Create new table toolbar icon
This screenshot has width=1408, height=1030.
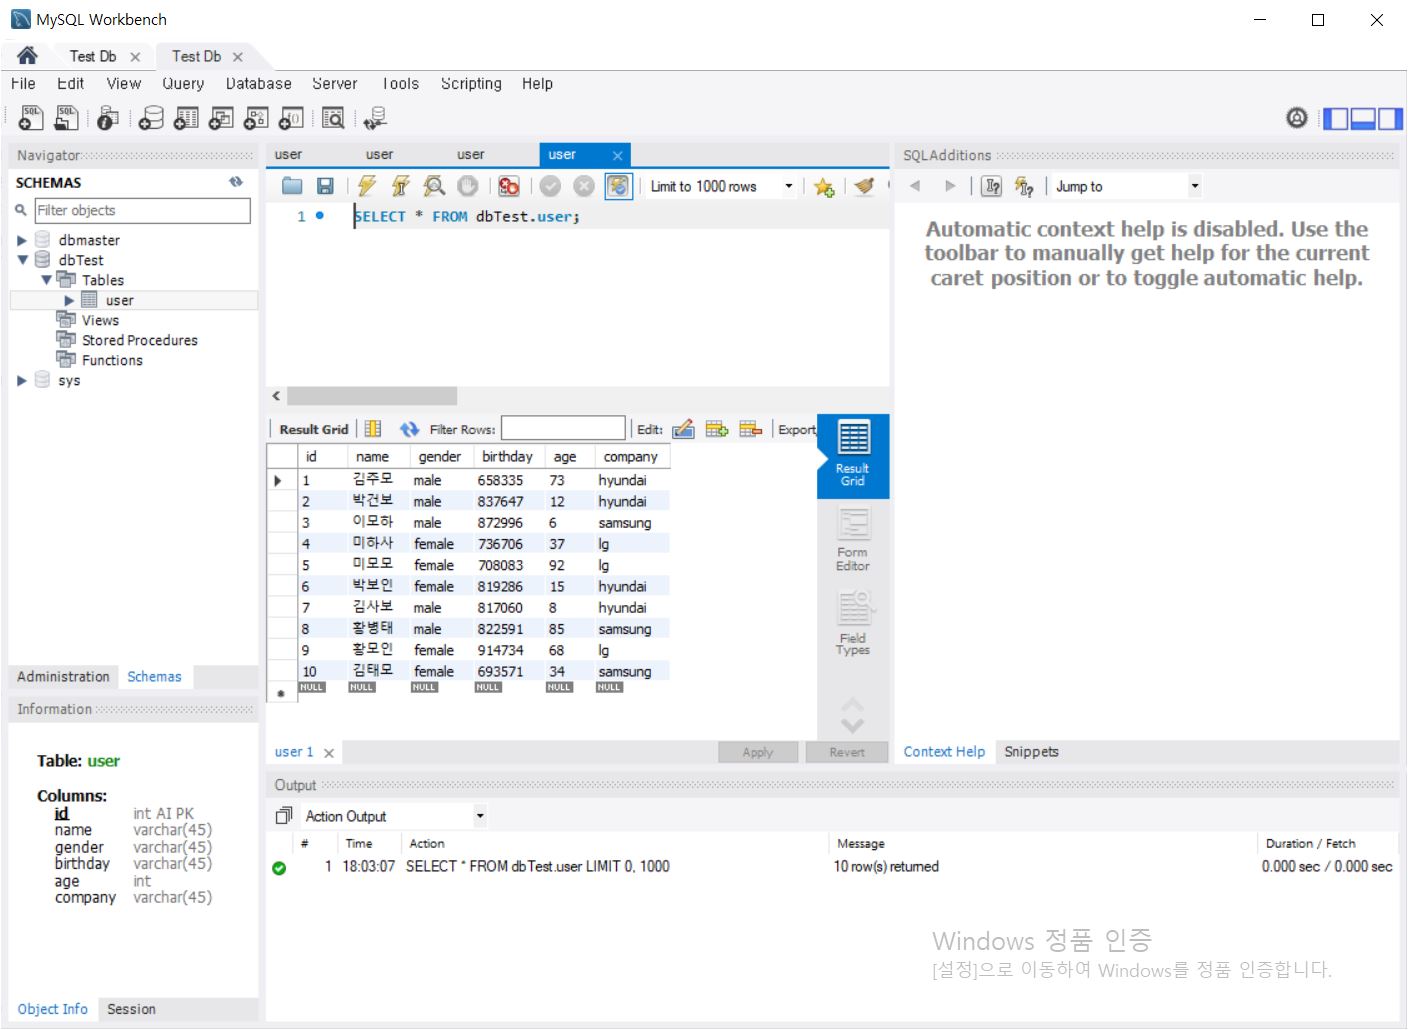pyautogui.click(x=186, y=118)
